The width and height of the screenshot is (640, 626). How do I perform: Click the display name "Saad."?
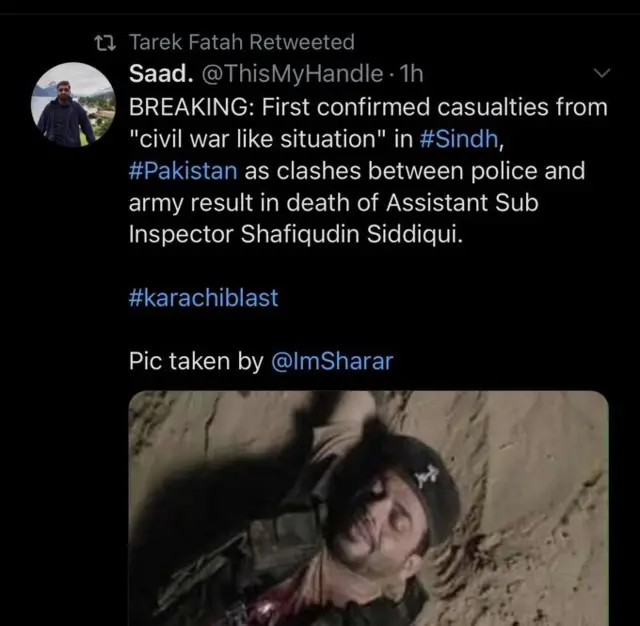[154, 73]
